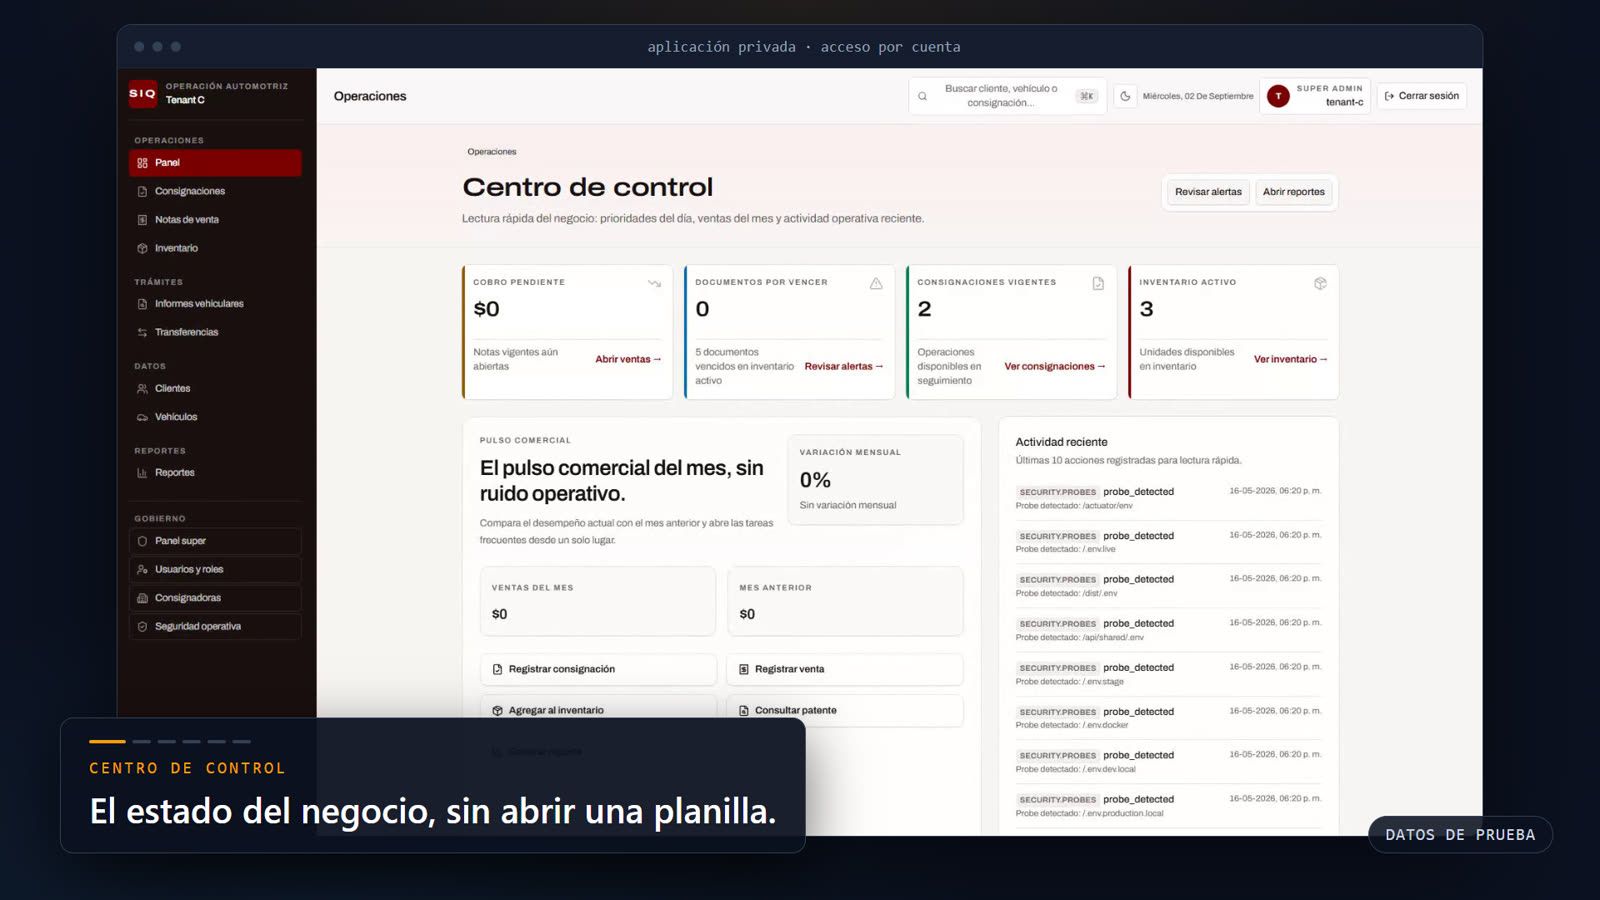This screenshot has height=900, width=1600.
Task: Click the Mes anterior $0 card
Action: coord(845,601)
